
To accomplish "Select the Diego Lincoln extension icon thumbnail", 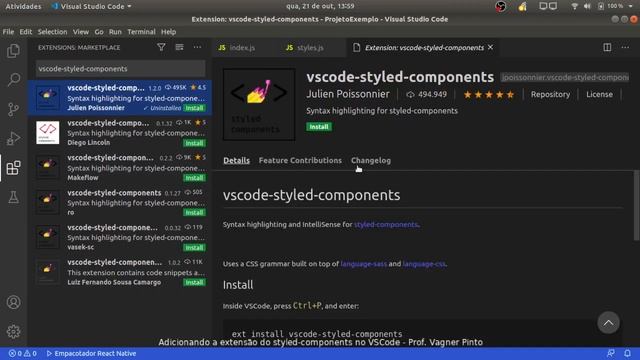I will pos(48,133).
